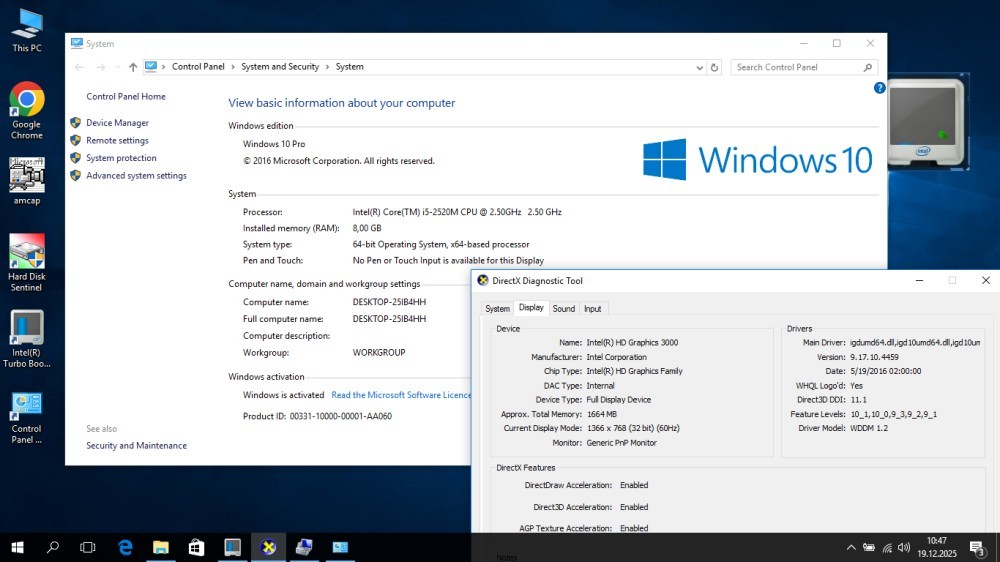
Task: Open Microsoft Edge from the taskbar
Action: coord(125,547)
